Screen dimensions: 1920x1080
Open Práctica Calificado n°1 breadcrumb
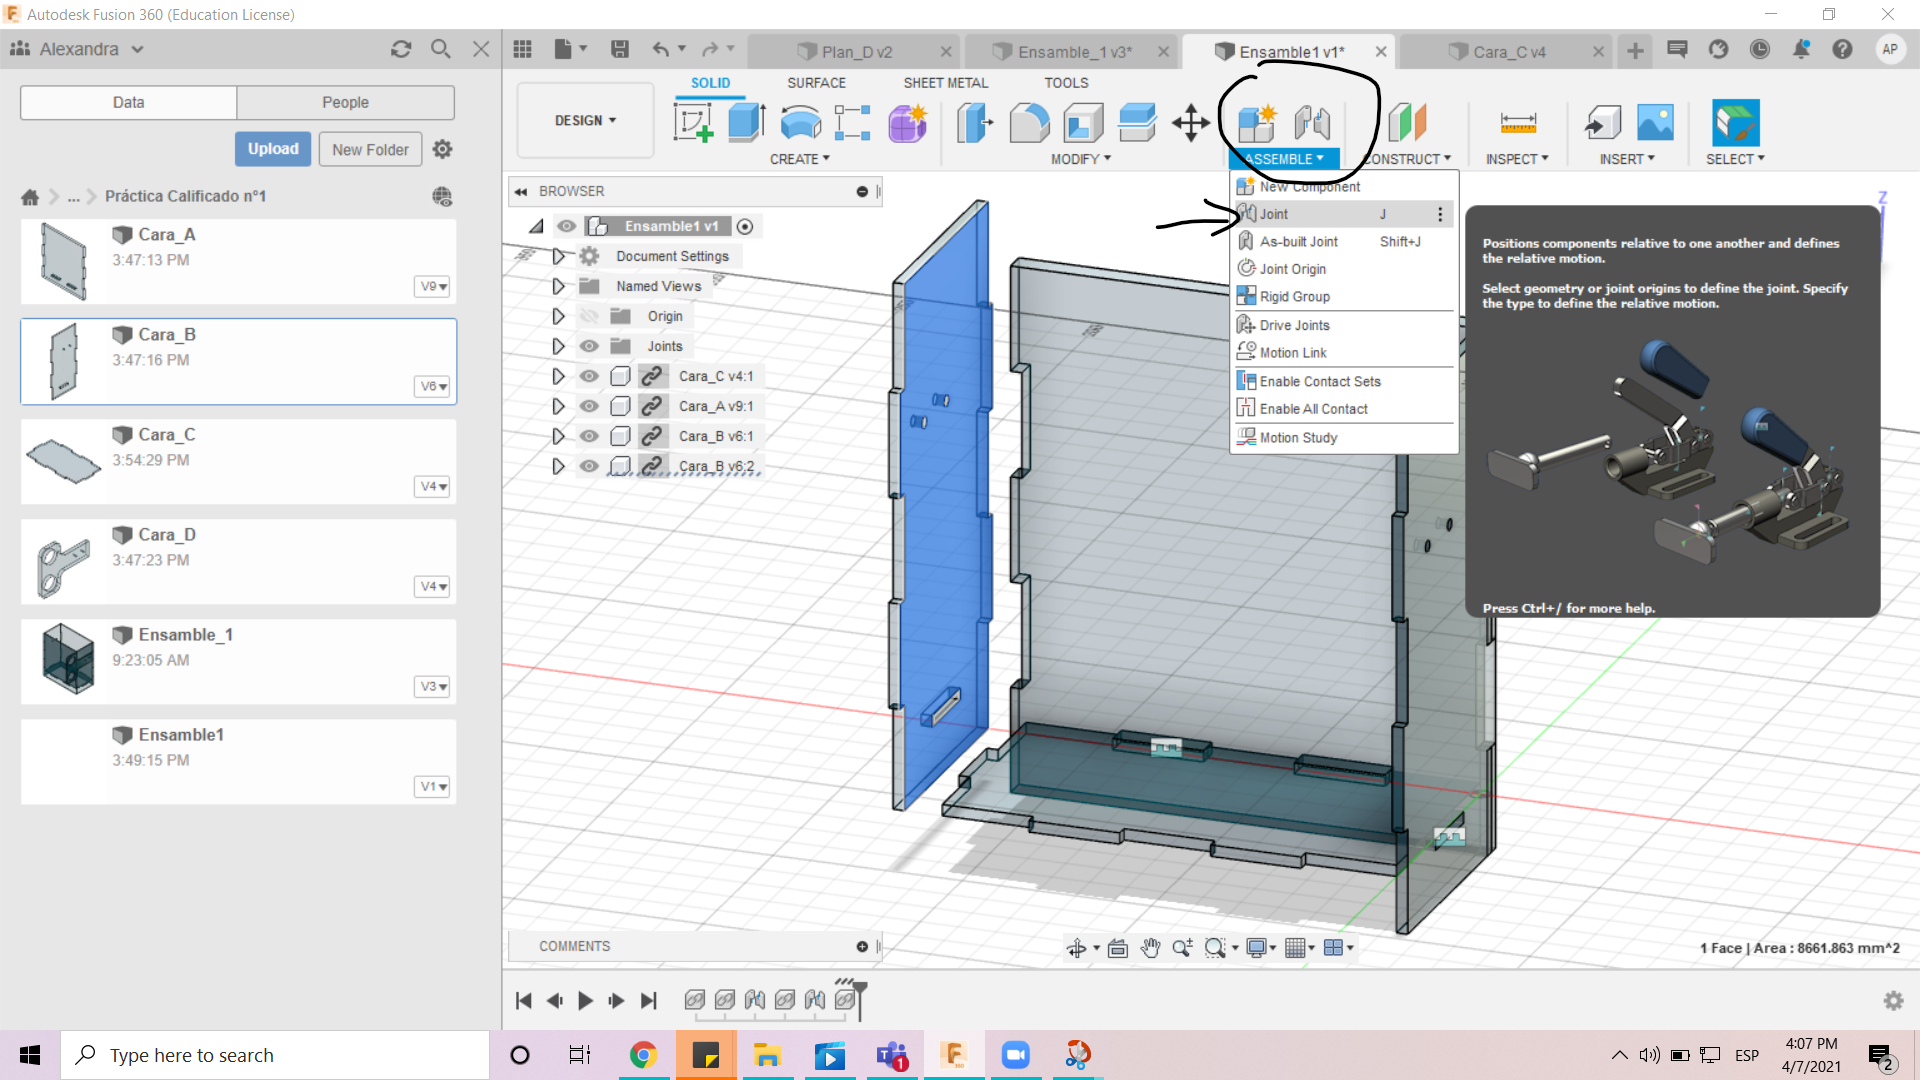186,196
